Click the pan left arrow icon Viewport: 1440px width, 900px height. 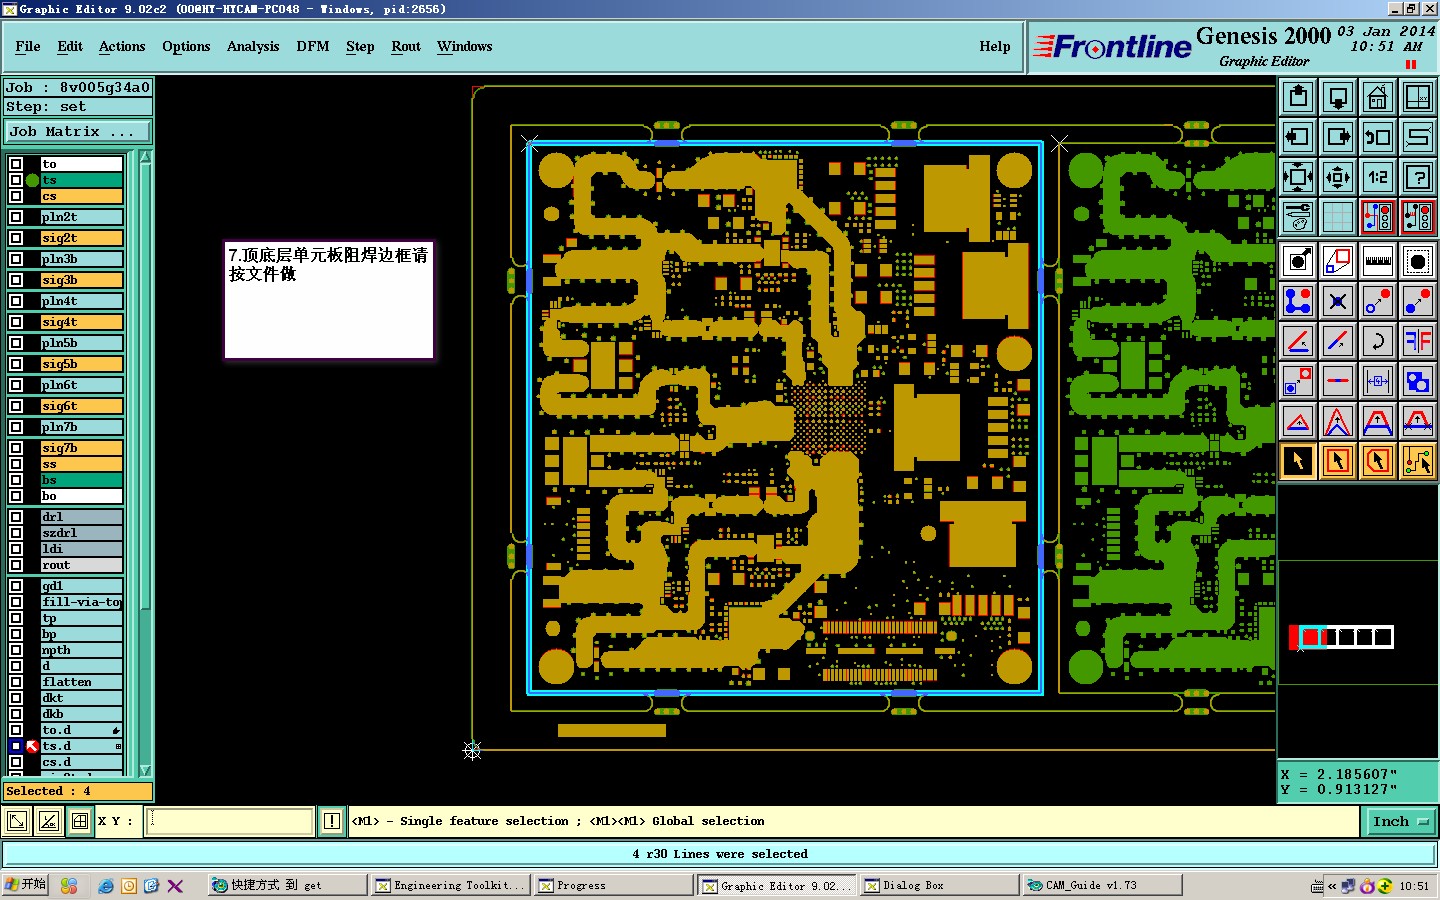tap(1298, 137)
